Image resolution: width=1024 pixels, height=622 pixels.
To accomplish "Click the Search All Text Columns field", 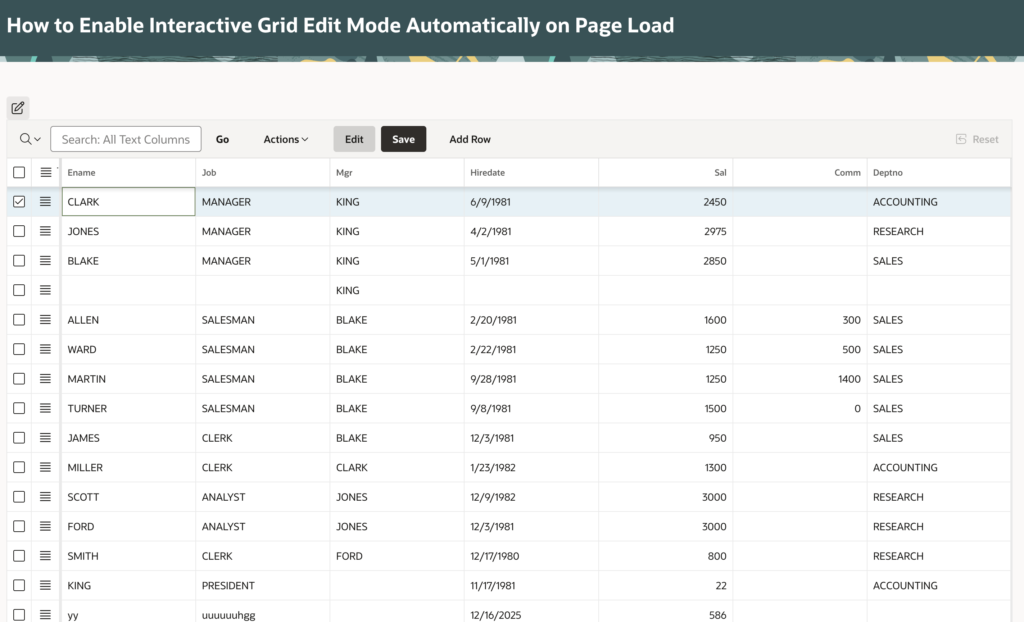I will pos(125,139).
